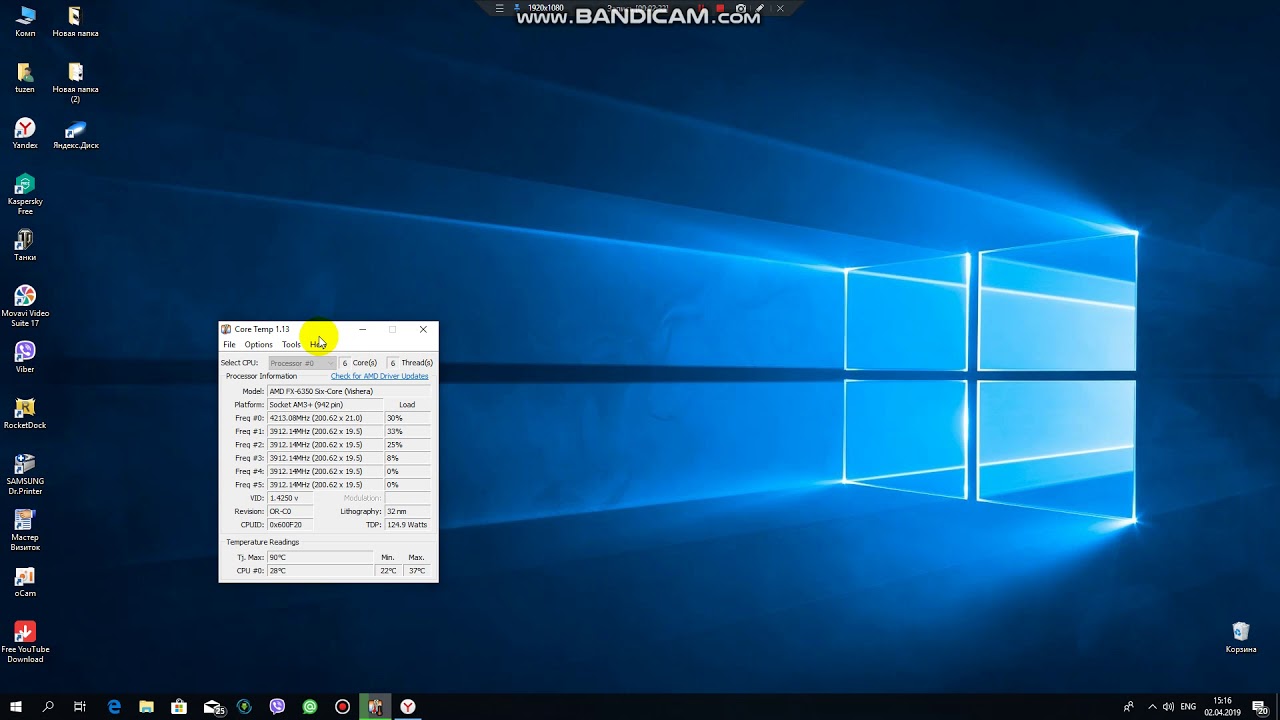The image size is (1280, 720).
Task: Select the Free YouTube Download shortcut
Action: pyautogui.click(x=25, y=642)
